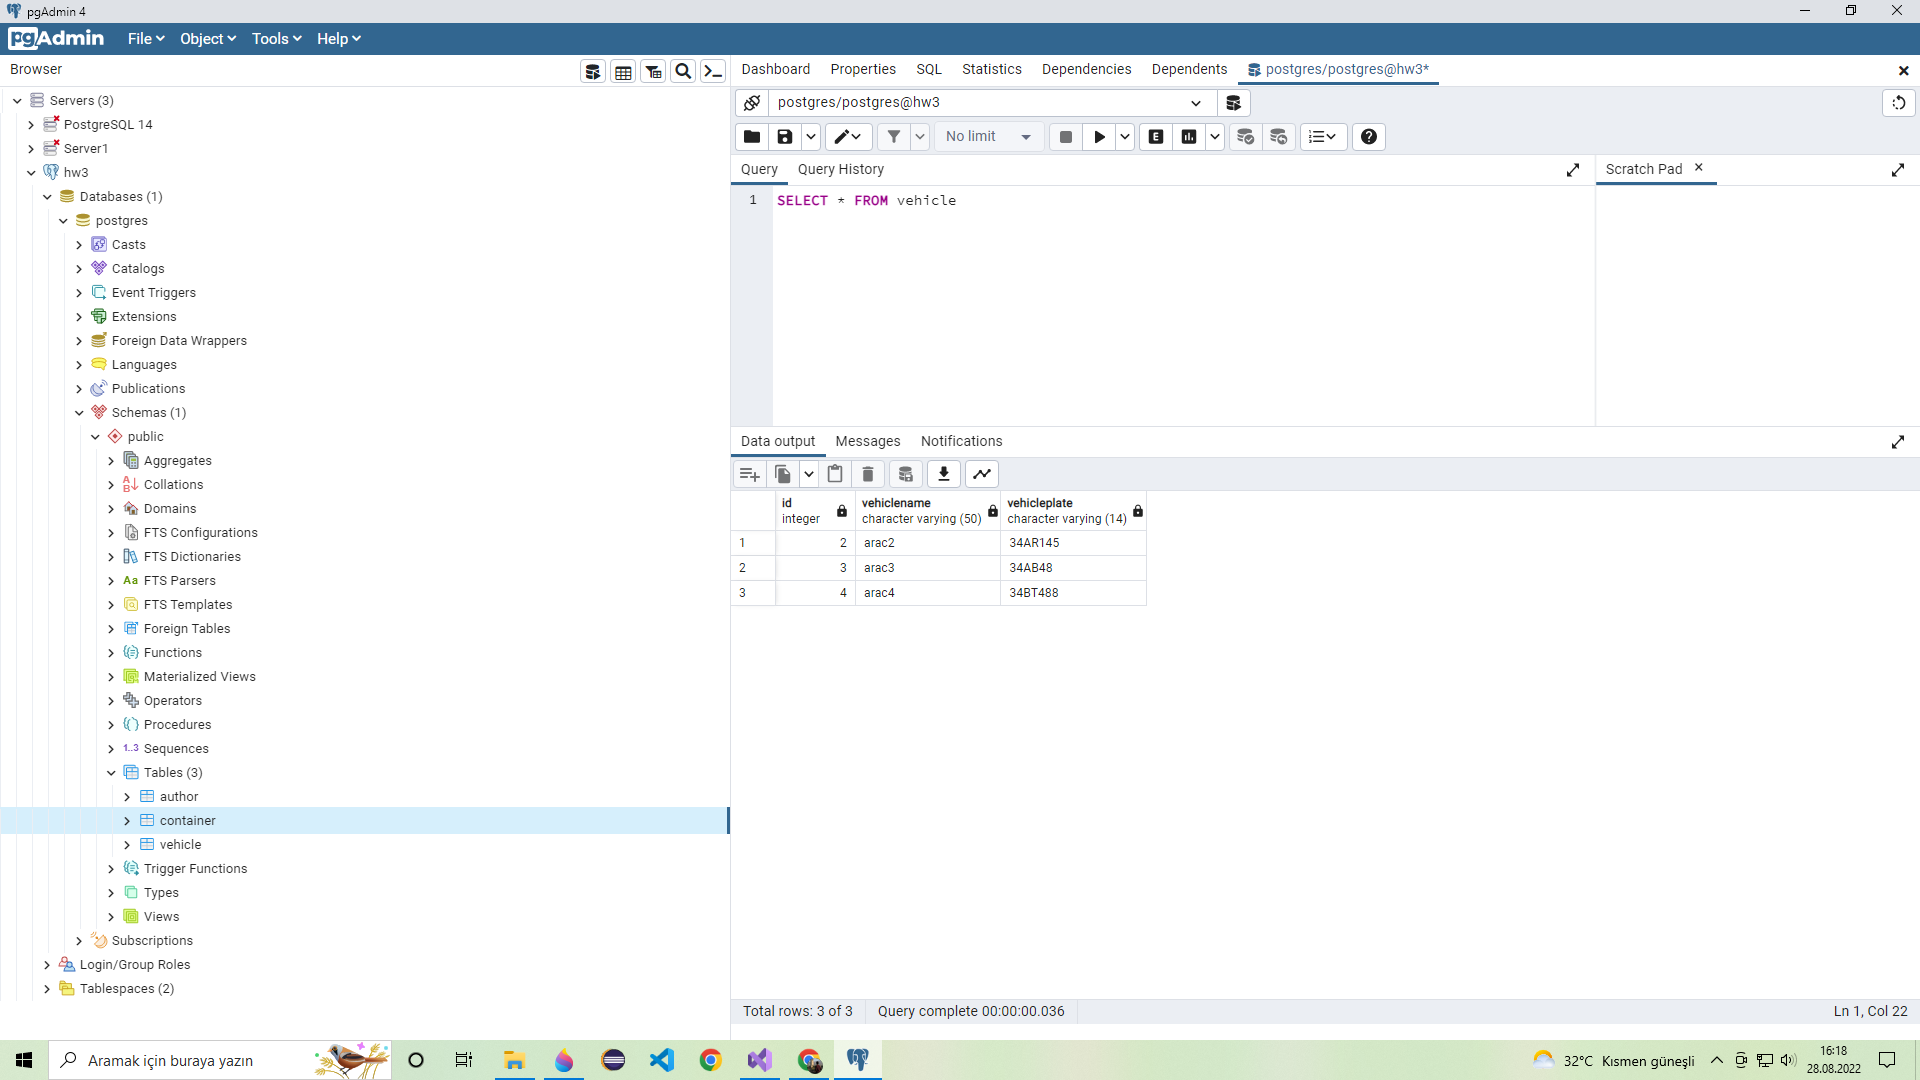The height and width of the screenshot is (1080, 1920).
Task: Paste rows into the grid
Action: [x=835, y=473]
